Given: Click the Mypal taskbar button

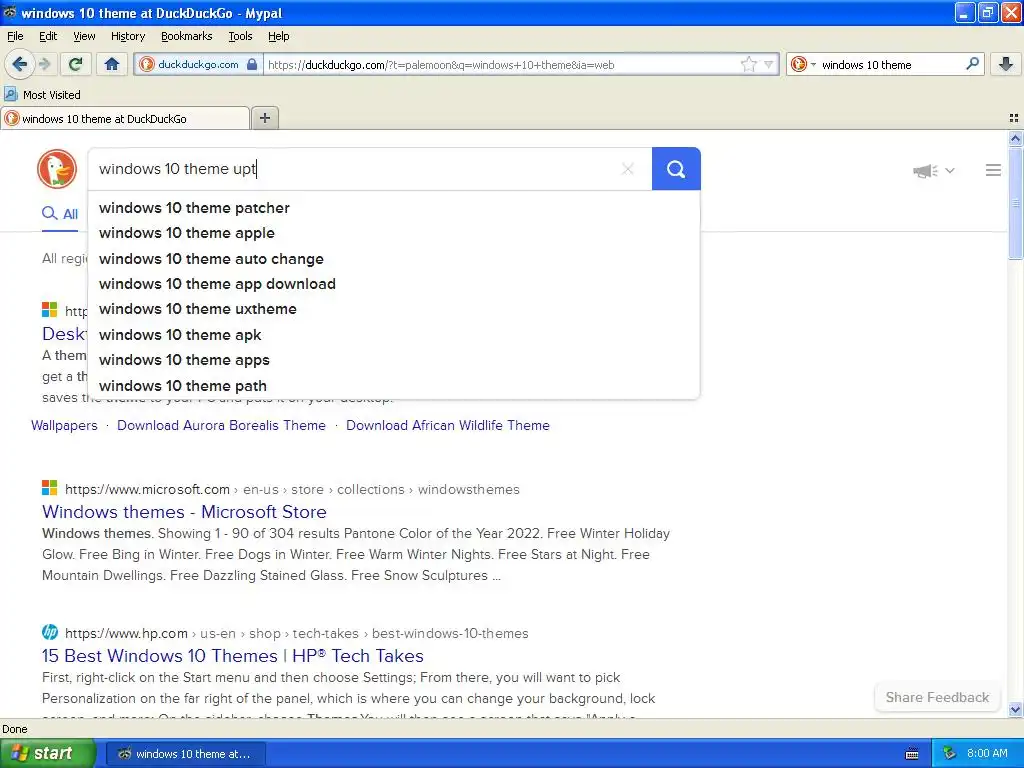Looking at the screenshot, I should tap(185, 754).
